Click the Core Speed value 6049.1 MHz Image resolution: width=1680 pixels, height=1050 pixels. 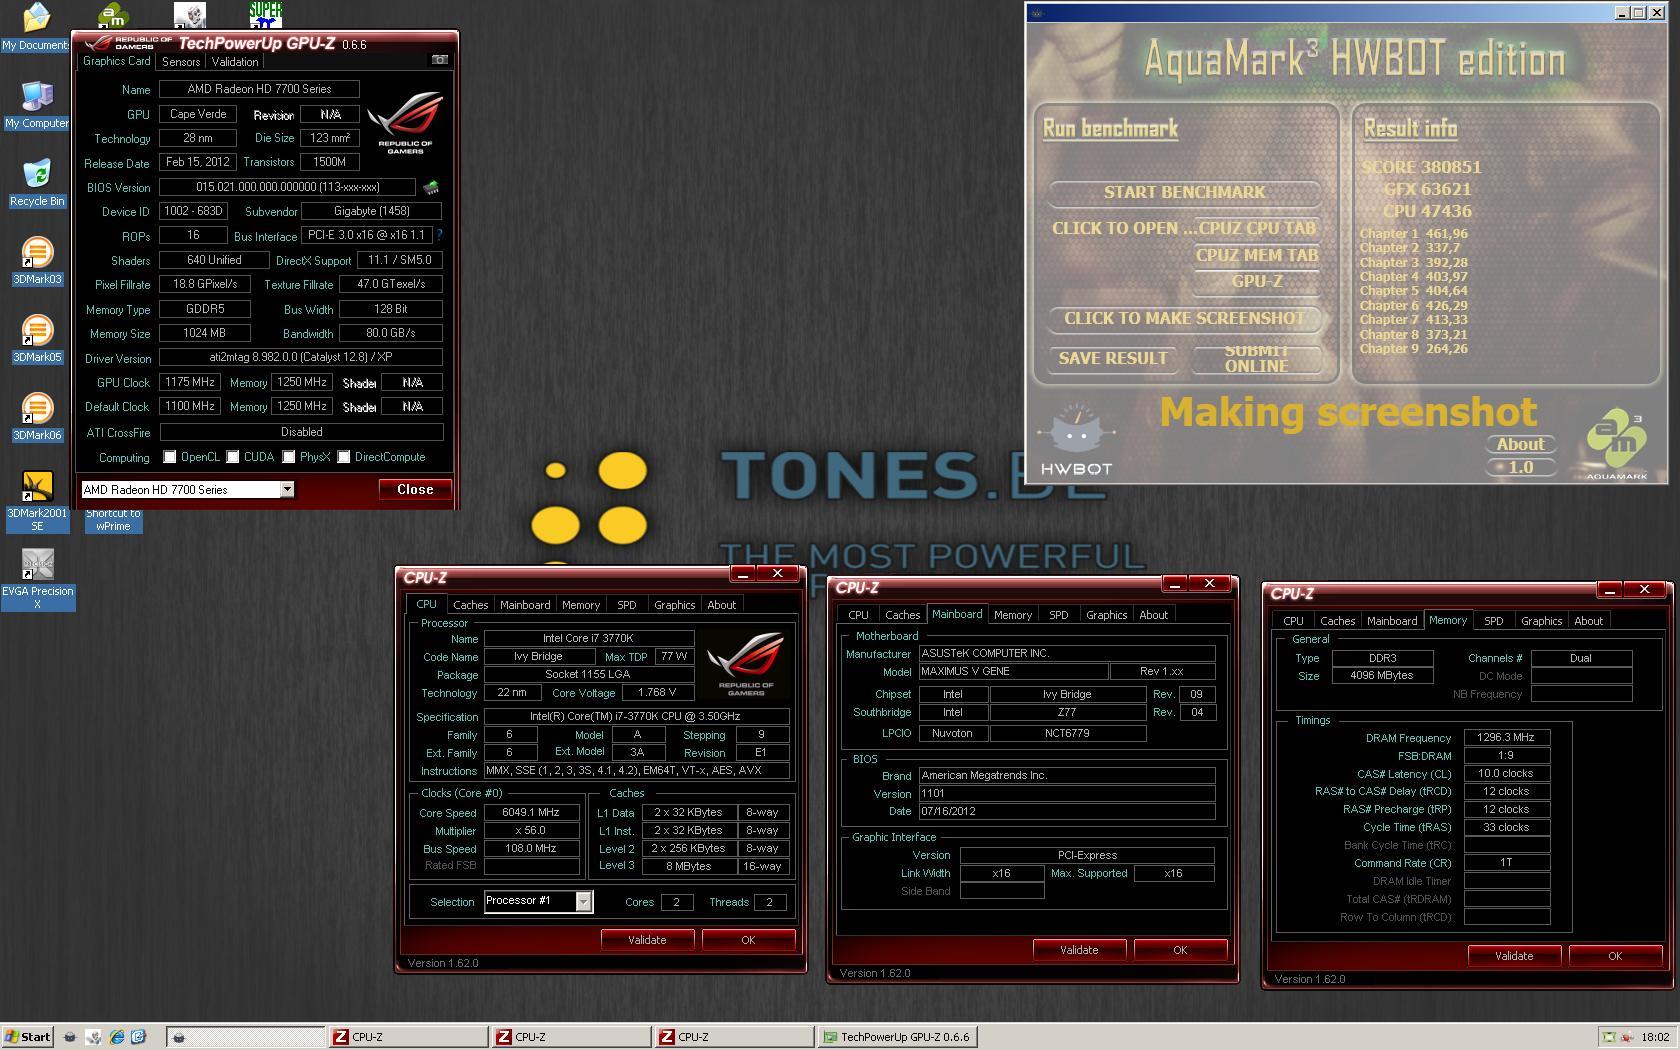click(531, 813)
